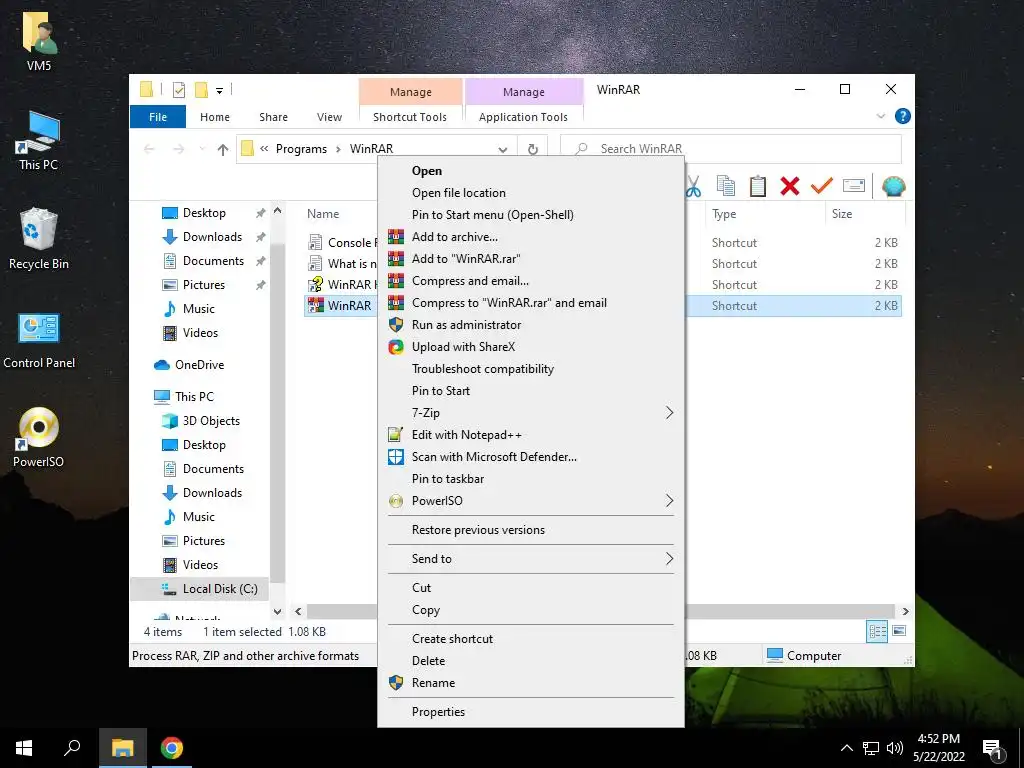Expand the Send to submenu

(x=669, y=559)
